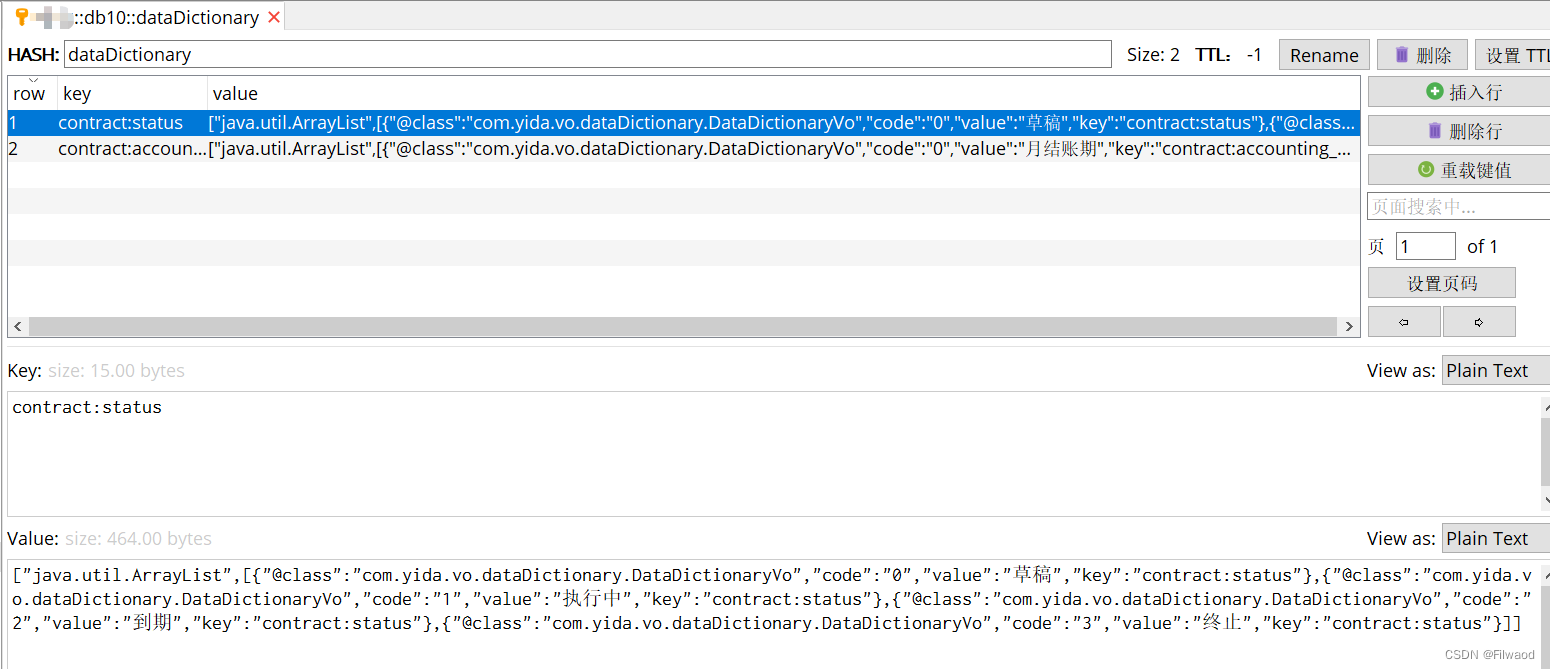Image resolution: width=1550 pixels, height=669 pixels.
Task: Select the db10::dataDictionary tab
Action: tap(146, 17)
